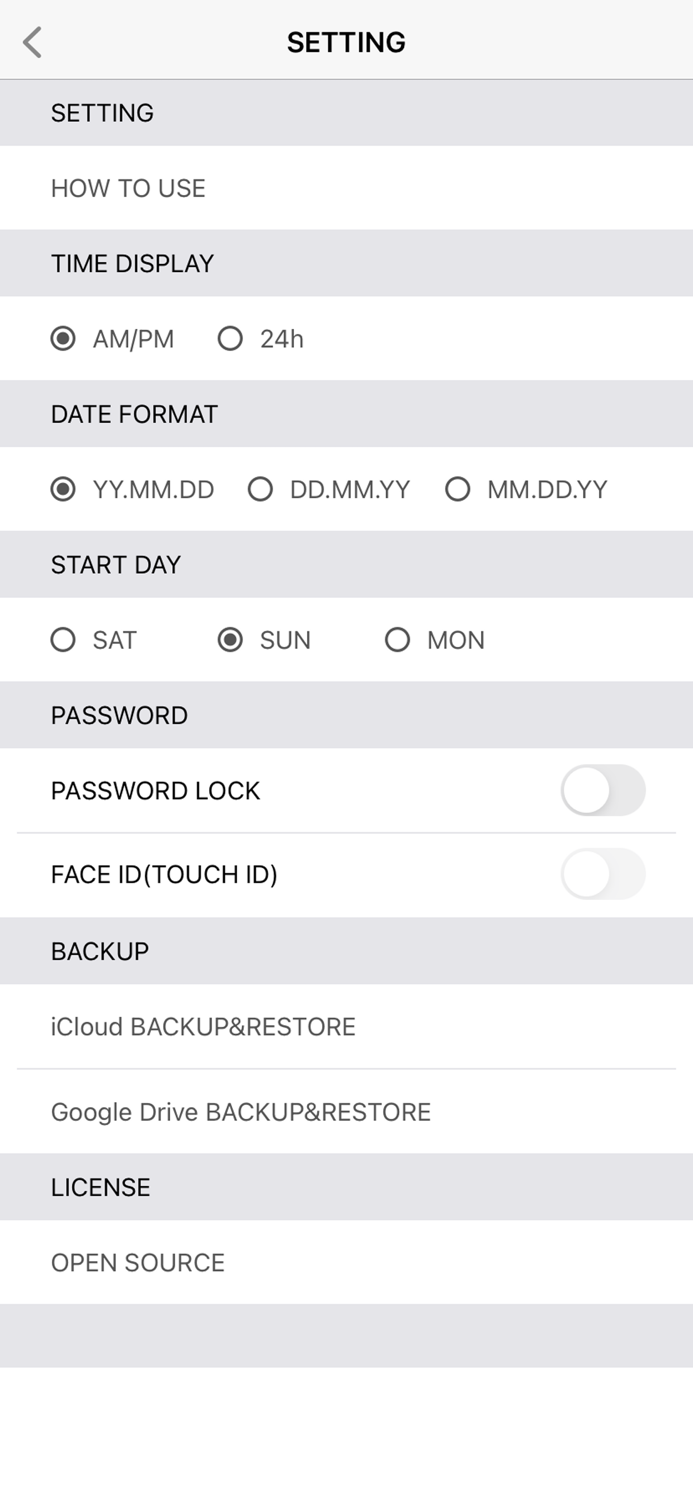Enable the PASSWORD LOCK switch

603,791
